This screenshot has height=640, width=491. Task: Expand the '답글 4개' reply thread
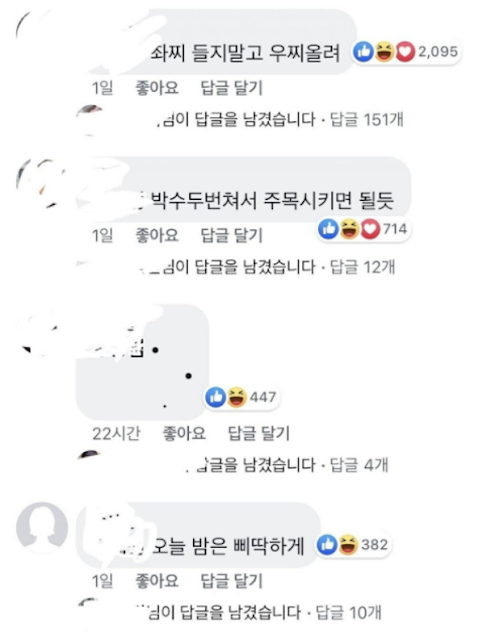click(359, 464)
